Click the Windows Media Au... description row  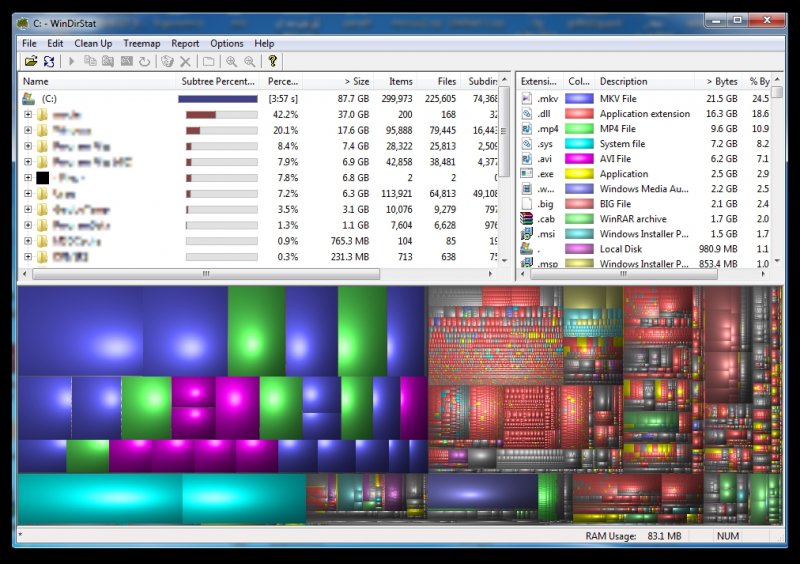[x=644, y=189]
